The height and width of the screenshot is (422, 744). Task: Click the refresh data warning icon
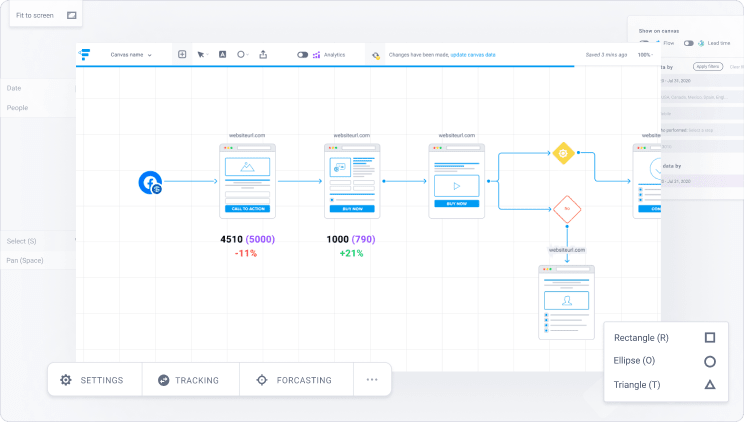(376, 55)
